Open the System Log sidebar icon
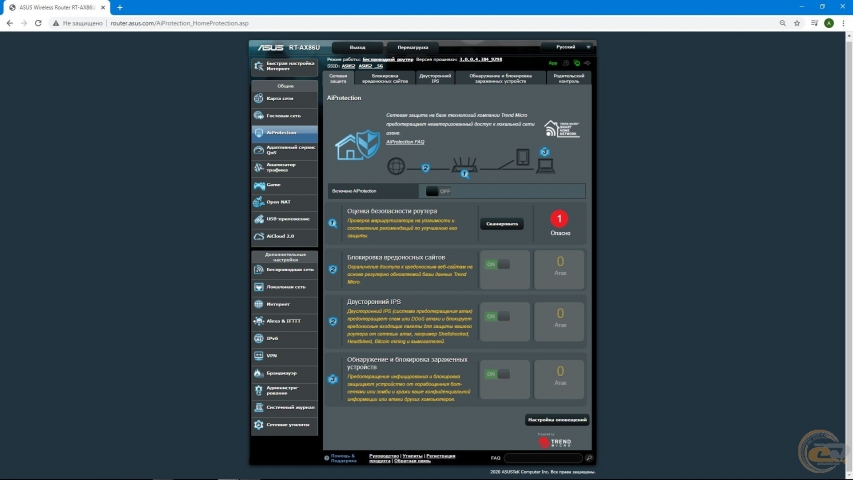The image size is (853, 480). pos(258,407)
